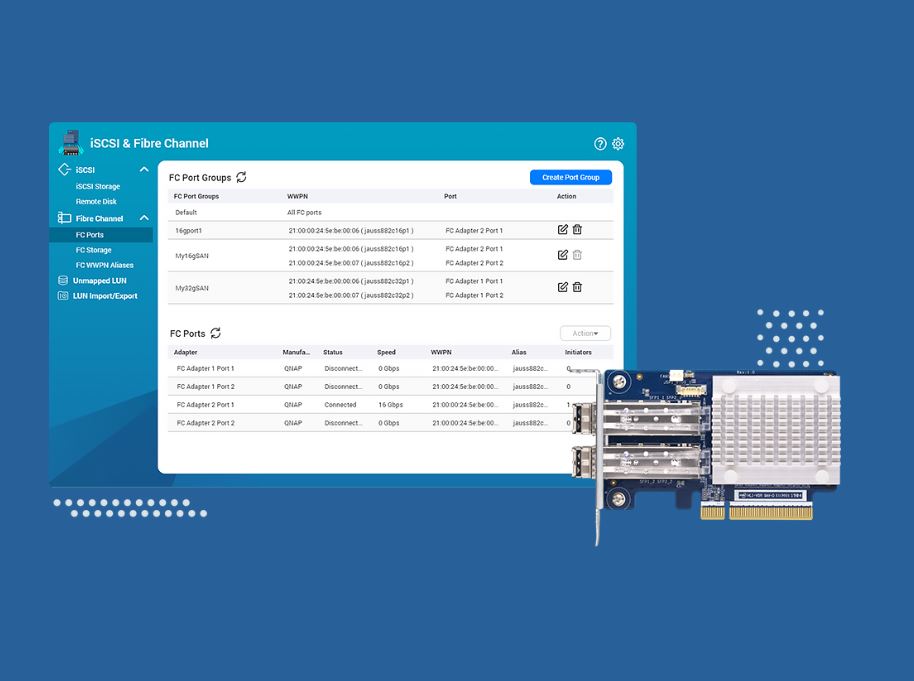Open FC WWPN Aliases page
This screenshot has height=681, width=914.
(104, 265)
